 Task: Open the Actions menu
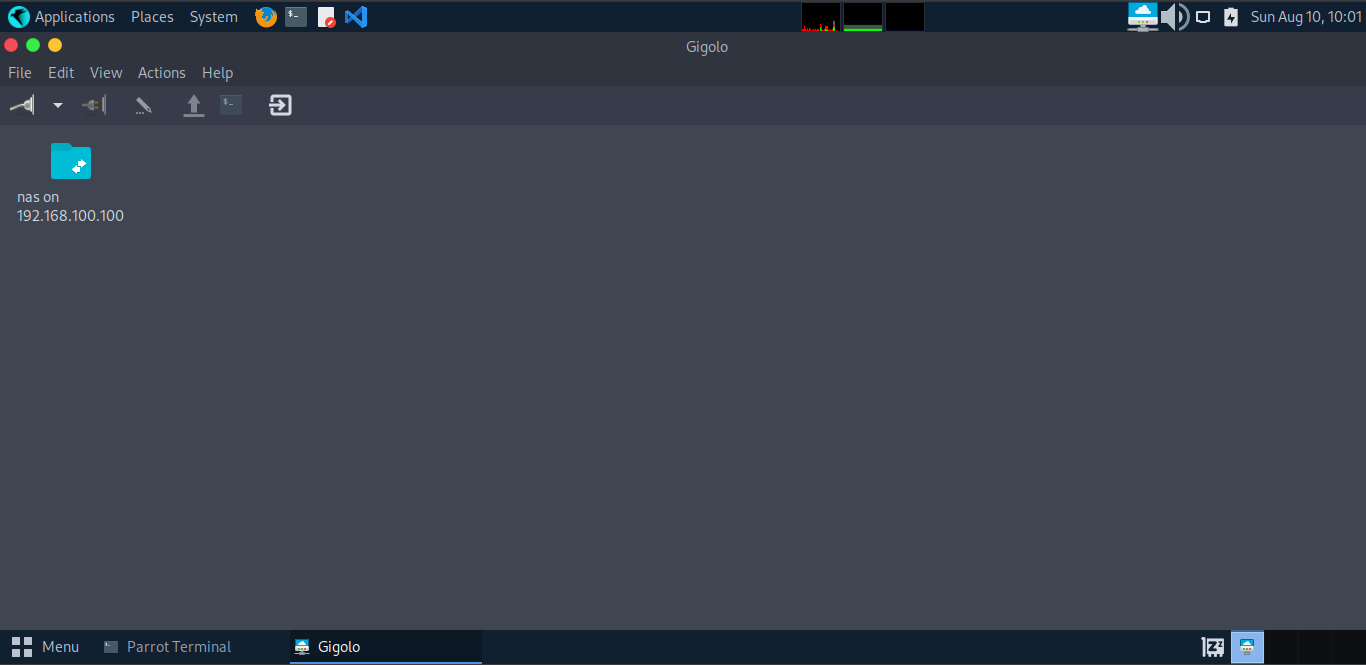pyautogui.click(x=161, y=72)
